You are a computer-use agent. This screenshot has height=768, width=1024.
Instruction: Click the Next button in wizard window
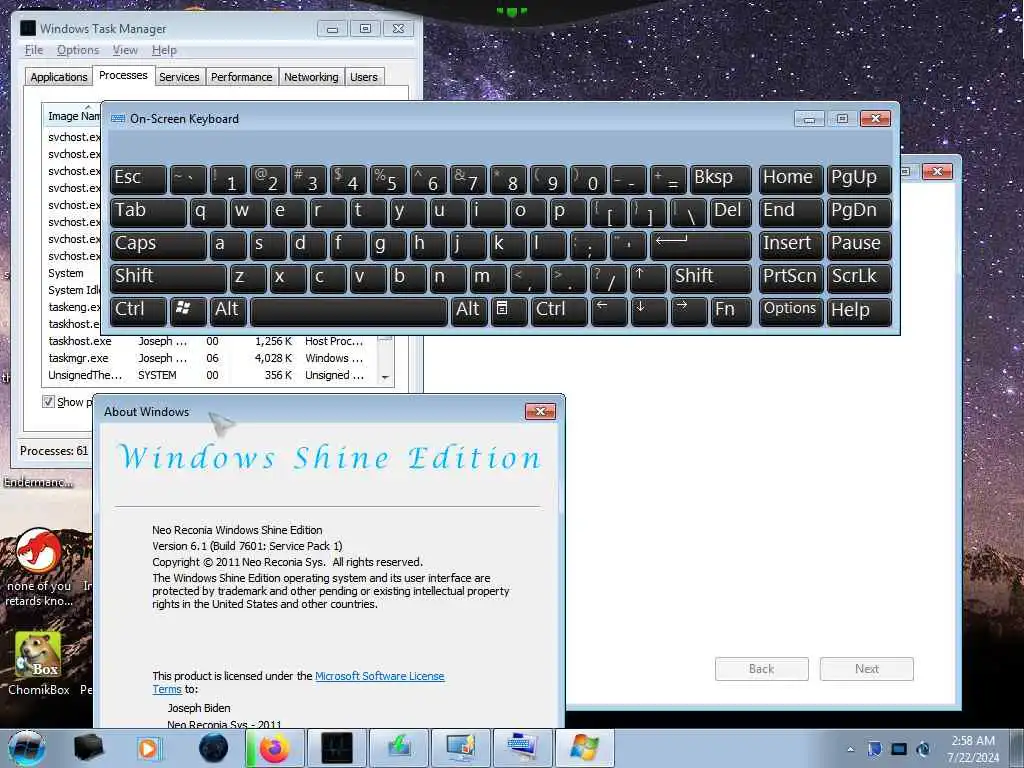[x=867, y=669]
